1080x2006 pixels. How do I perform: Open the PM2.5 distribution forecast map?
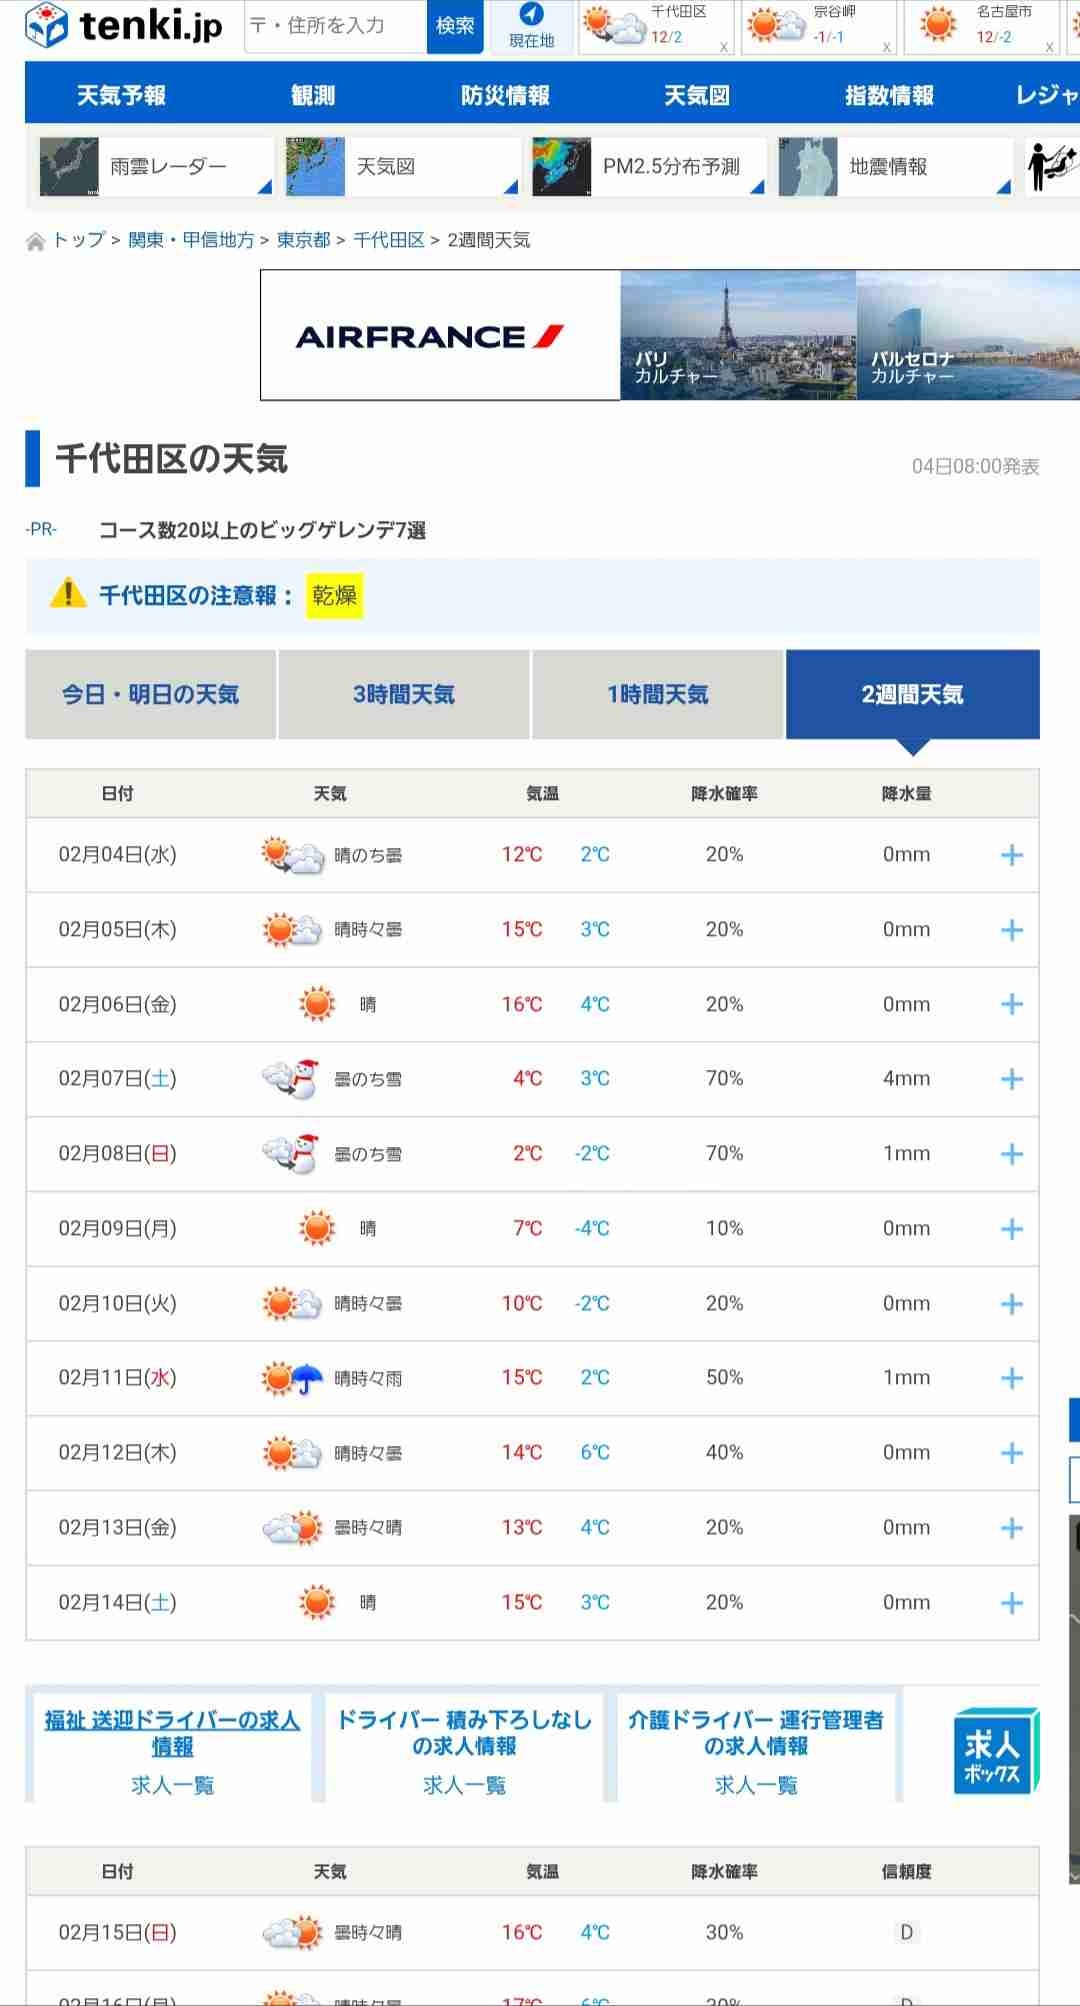click(x=561, y=167)
